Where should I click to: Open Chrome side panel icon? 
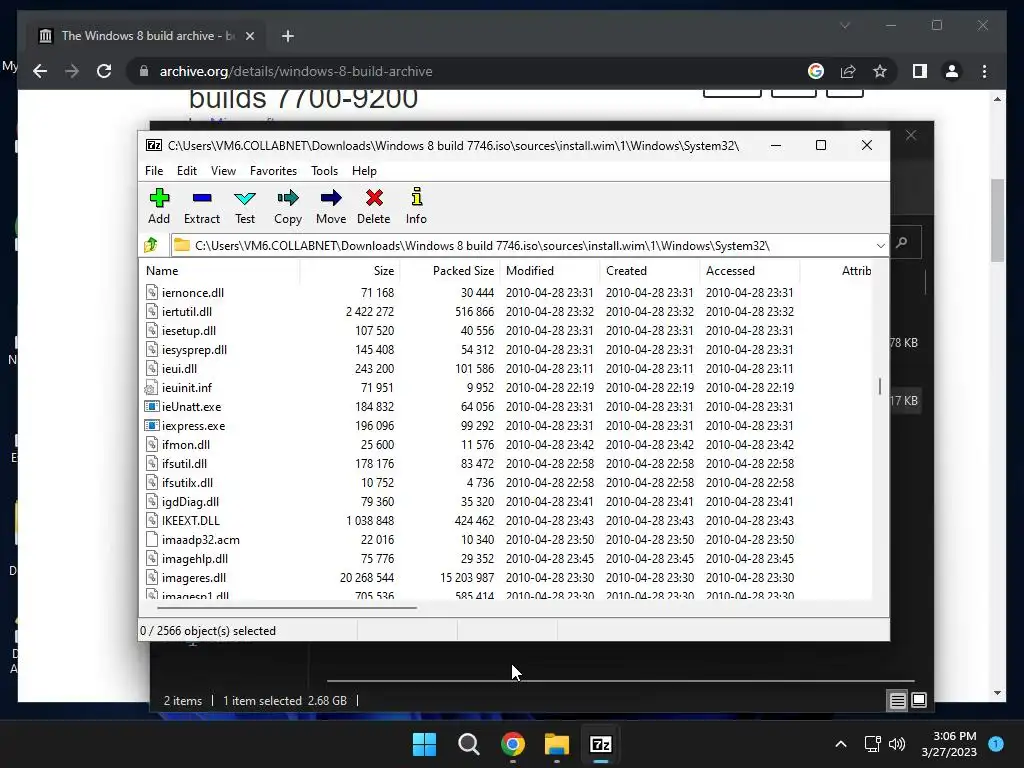click(920, 71)
